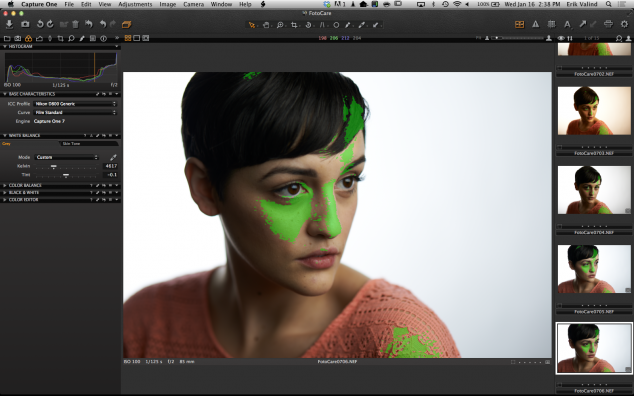The image size is (634, 396).
Task: Click the Print icon
Action: pos(608,24)
